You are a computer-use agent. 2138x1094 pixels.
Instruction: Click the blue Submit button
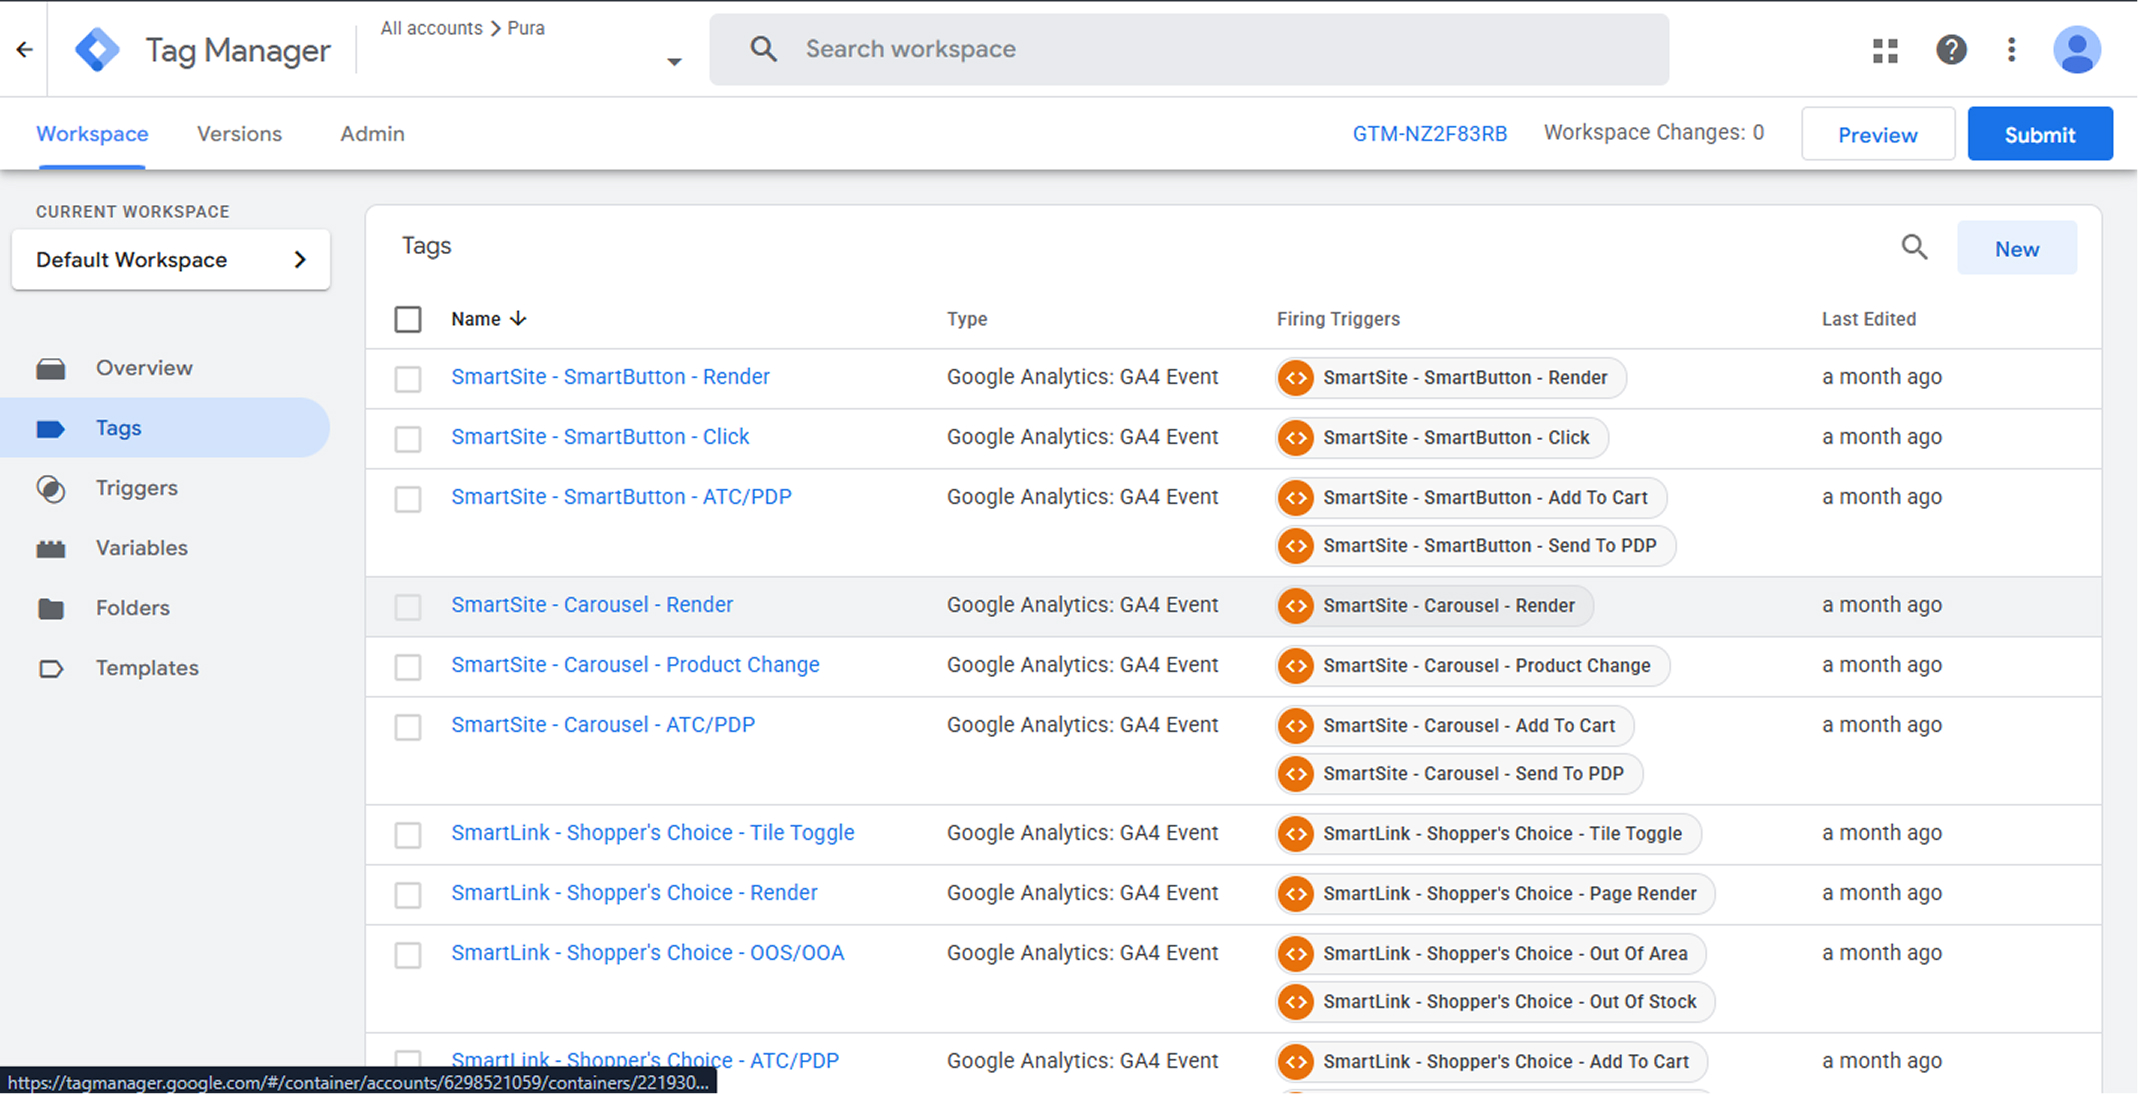2040,134
